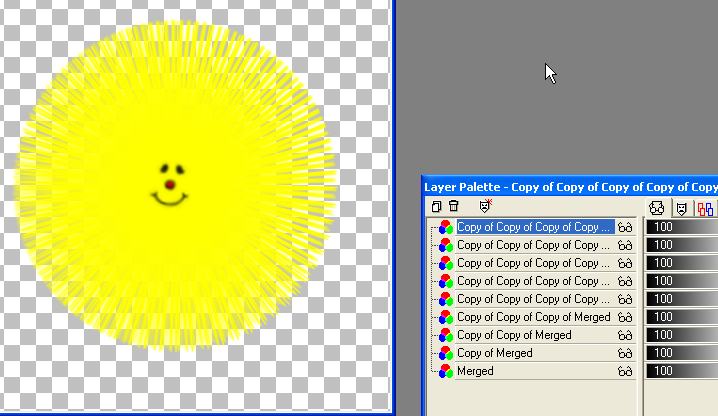
Task: Click opacity slider for Copy of Copy of Merged
Action: tap(682, 335)
